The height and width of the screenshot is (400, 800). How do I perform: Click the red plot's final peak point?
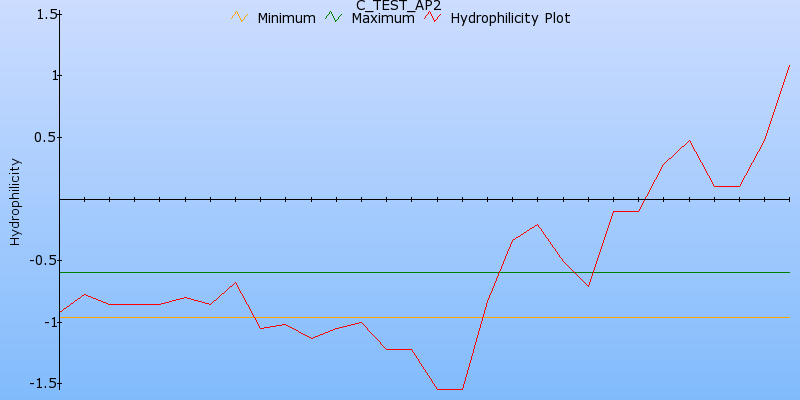(789, 65)
